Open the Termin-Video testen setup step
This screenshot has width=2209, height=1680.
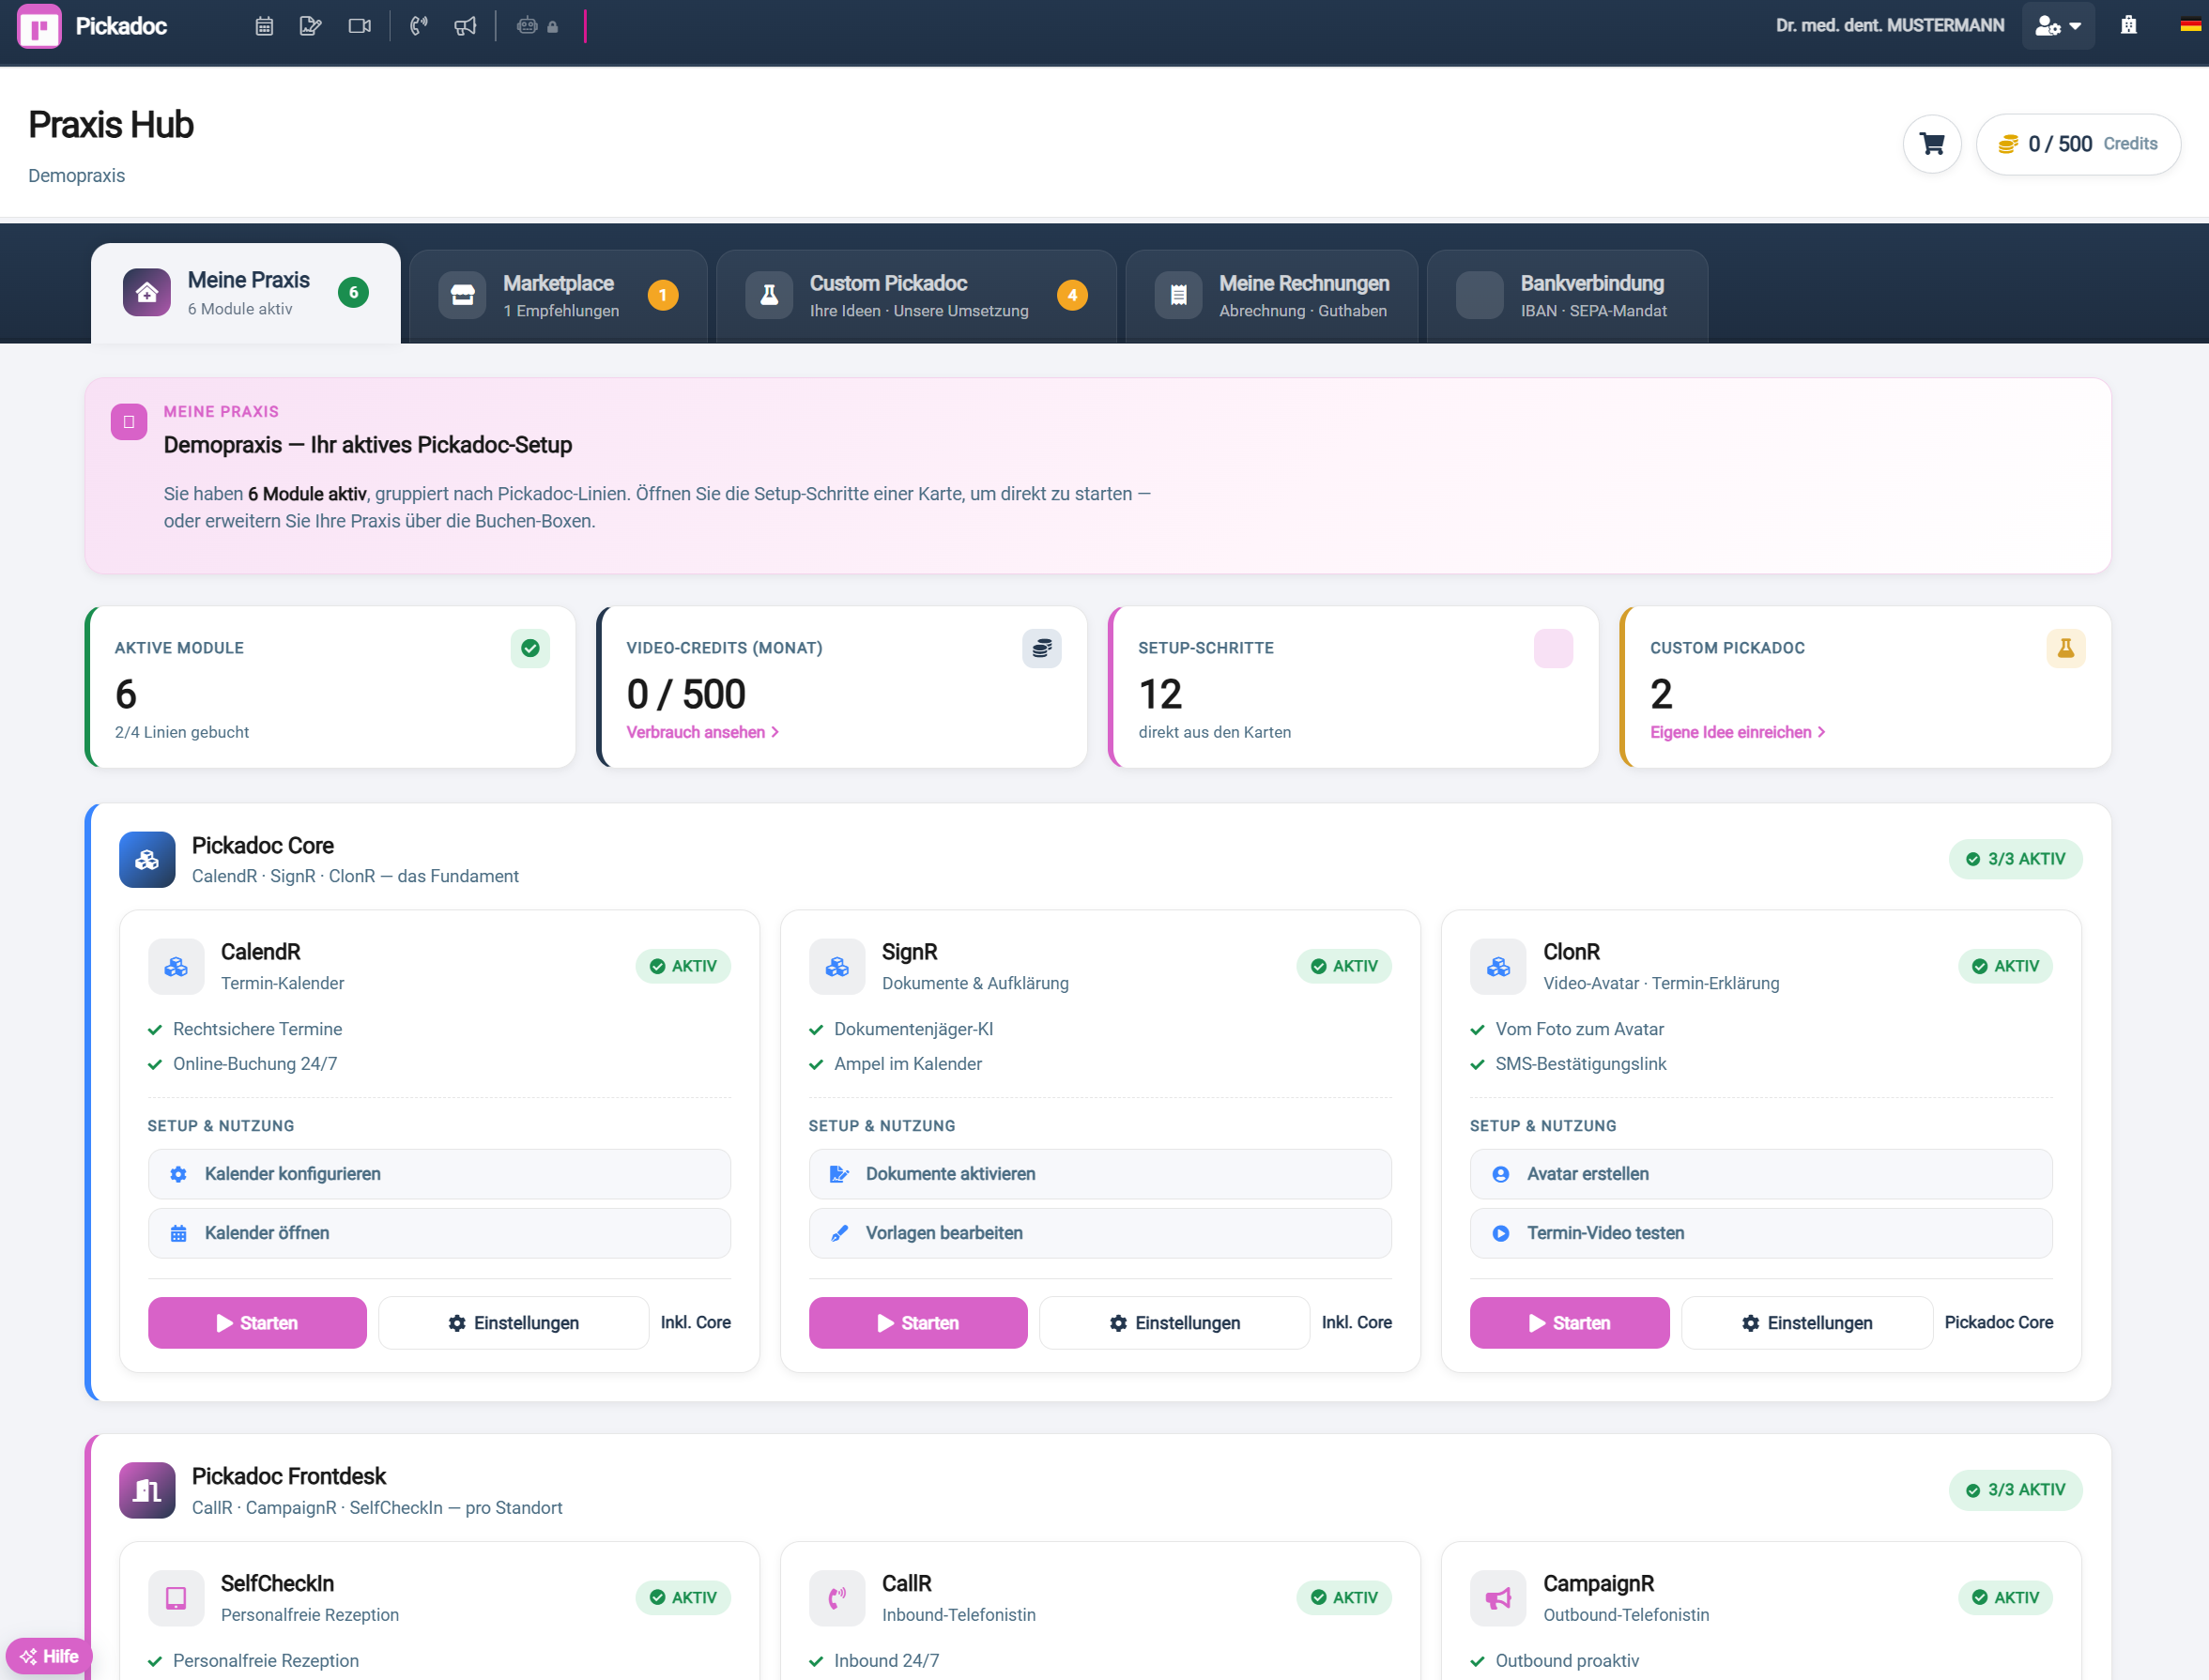(x=1761, y=1233)
